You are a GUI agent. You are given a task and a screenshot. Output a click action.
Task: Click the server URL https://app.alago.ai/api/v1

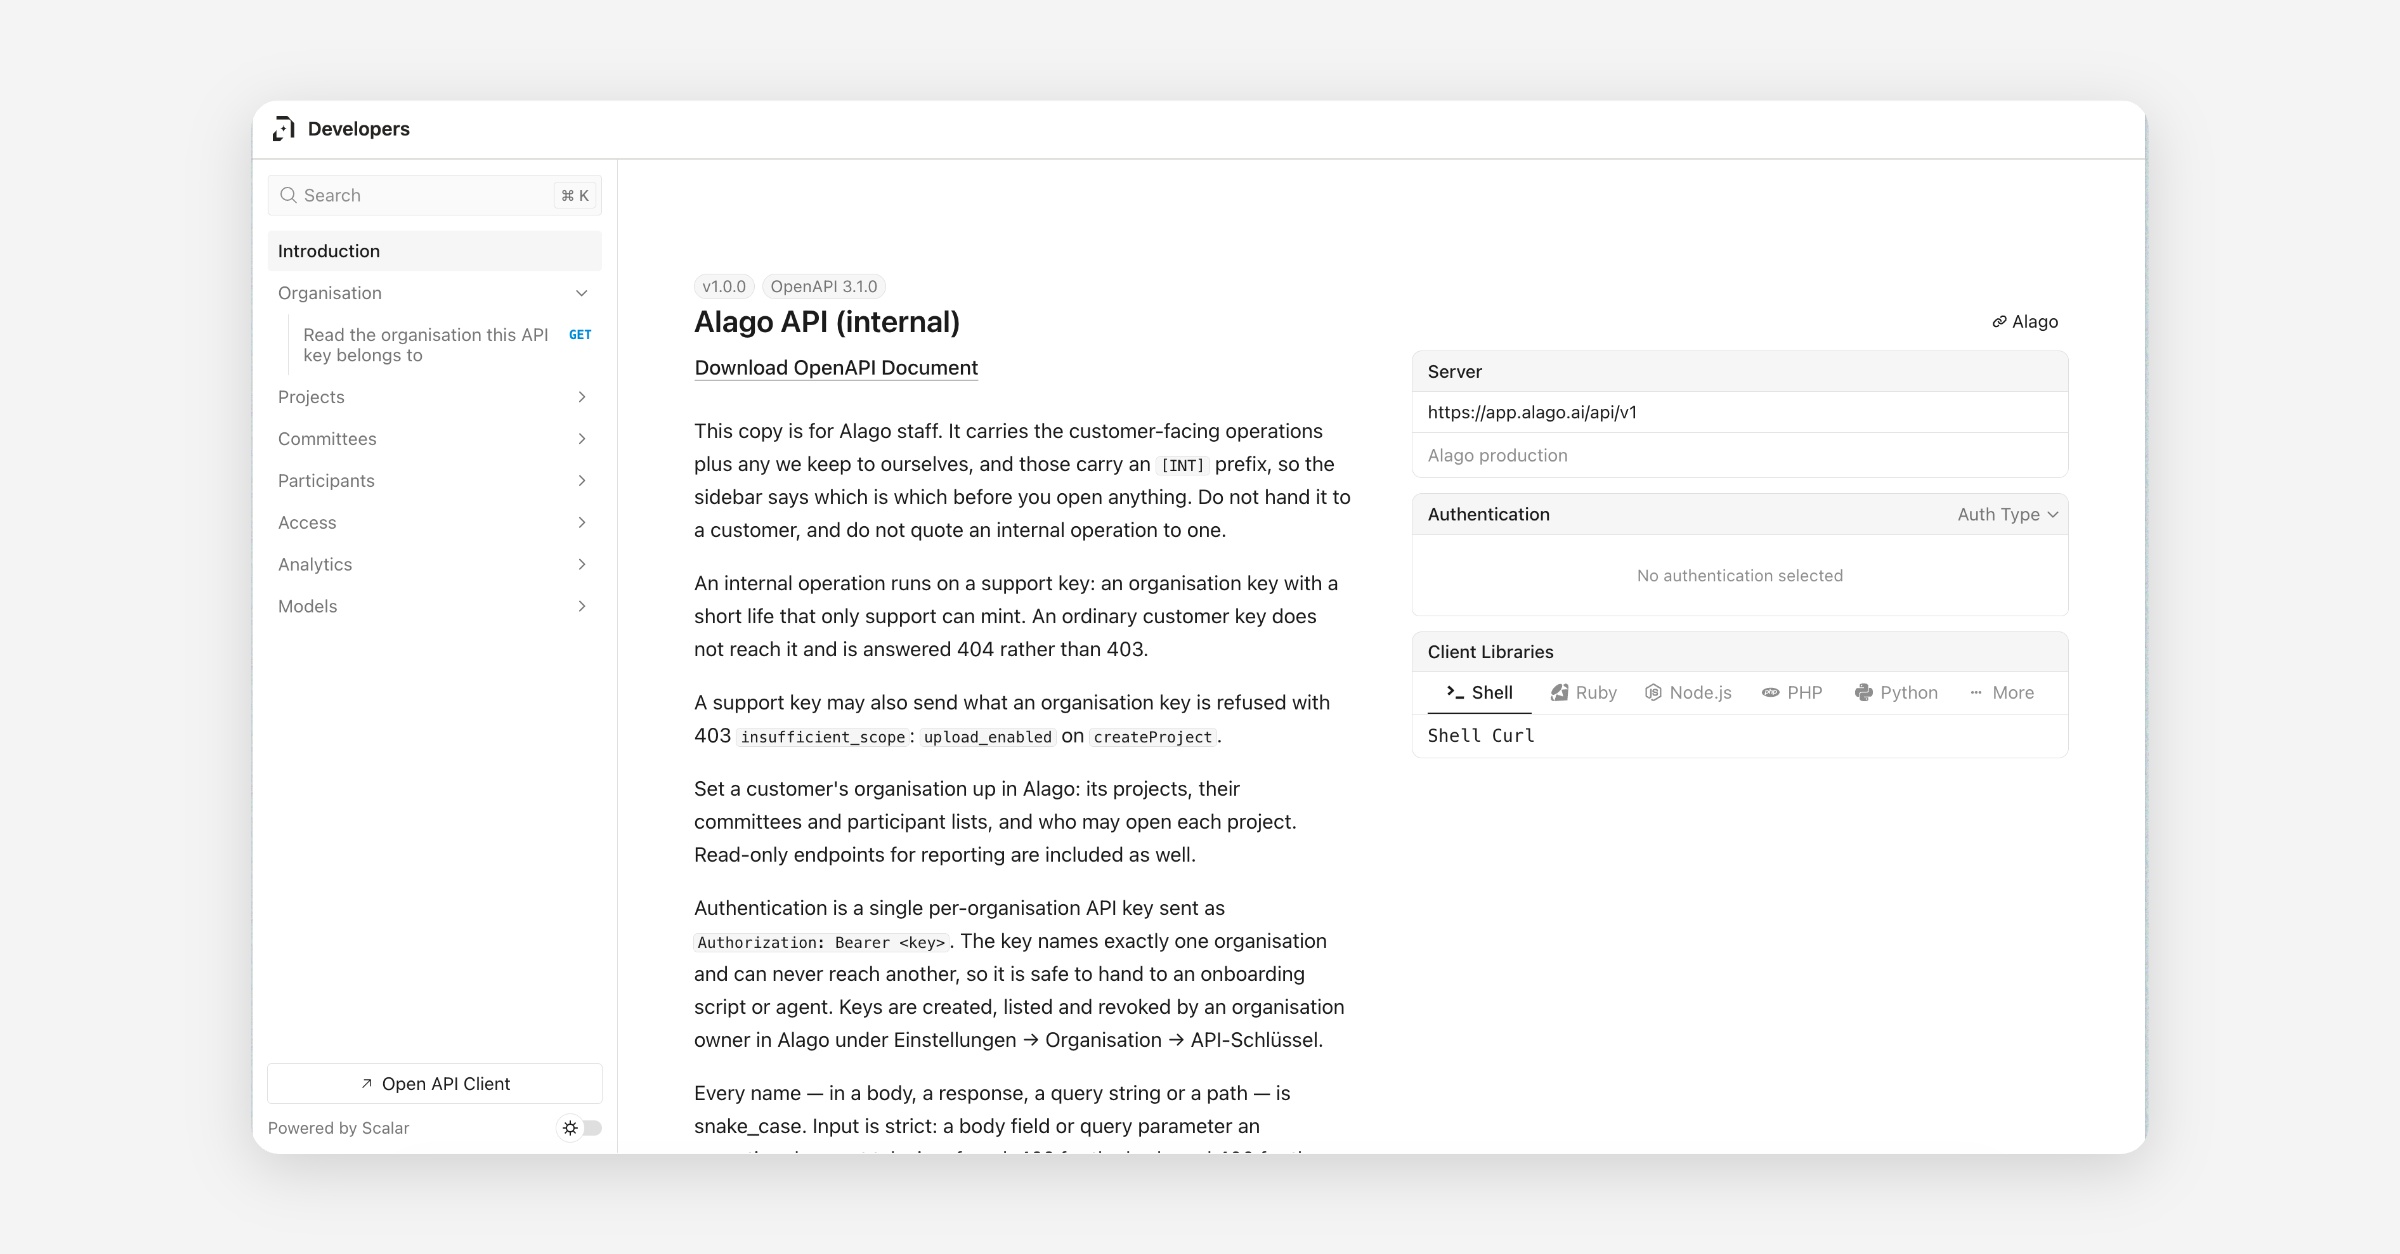(x=1532, y=412)
